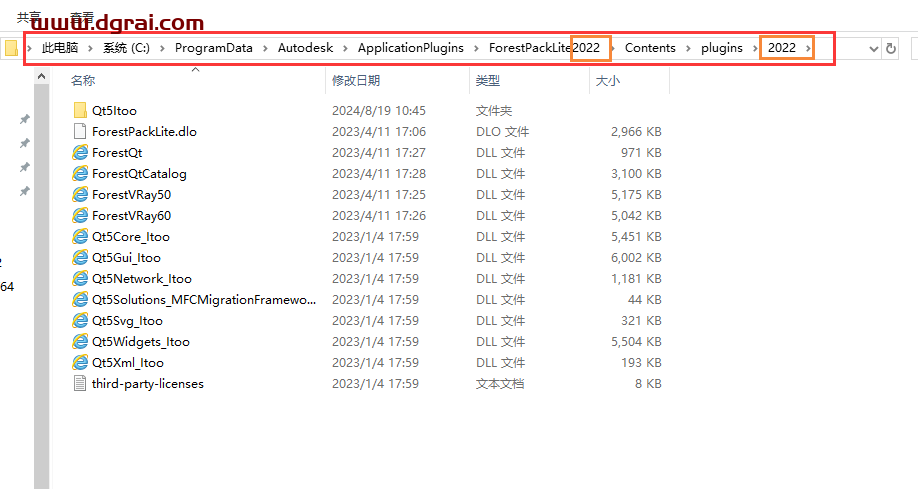
Task: Jump to Contents in the breadcrumb path
Action: pos(650,48)
